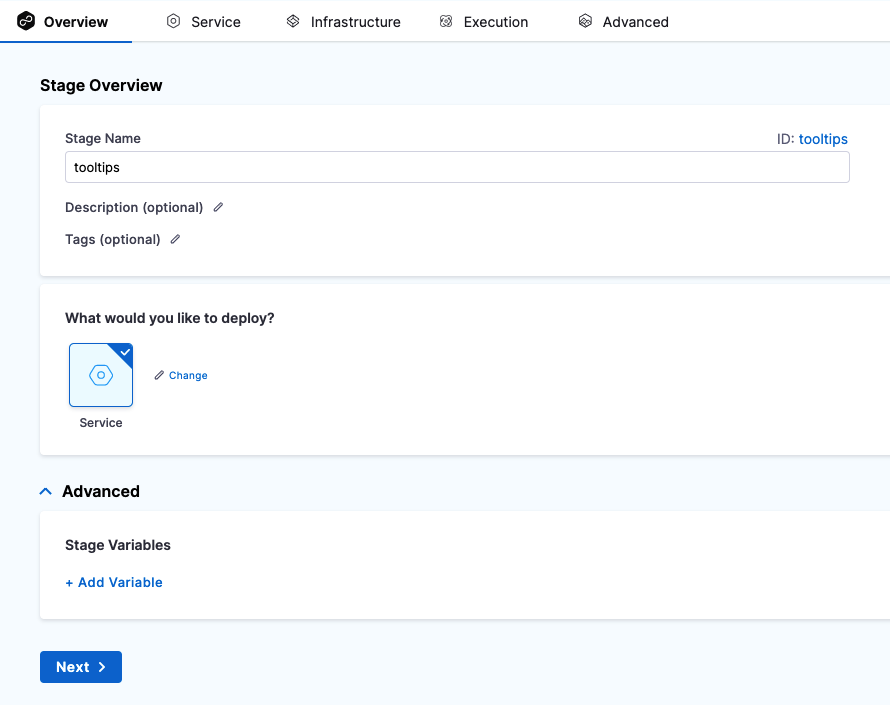This screenshot has width=890, height=705.
Task: Click the pencil icon beside Change
Action: pos(159,375)
